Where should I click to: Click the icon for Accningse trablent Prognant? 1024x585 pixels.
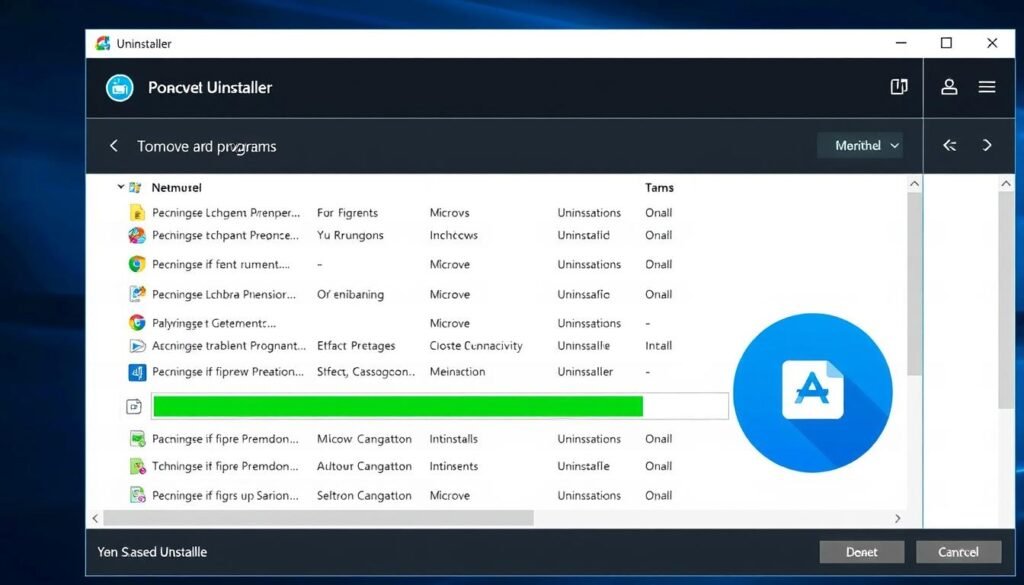click(137, 346)
